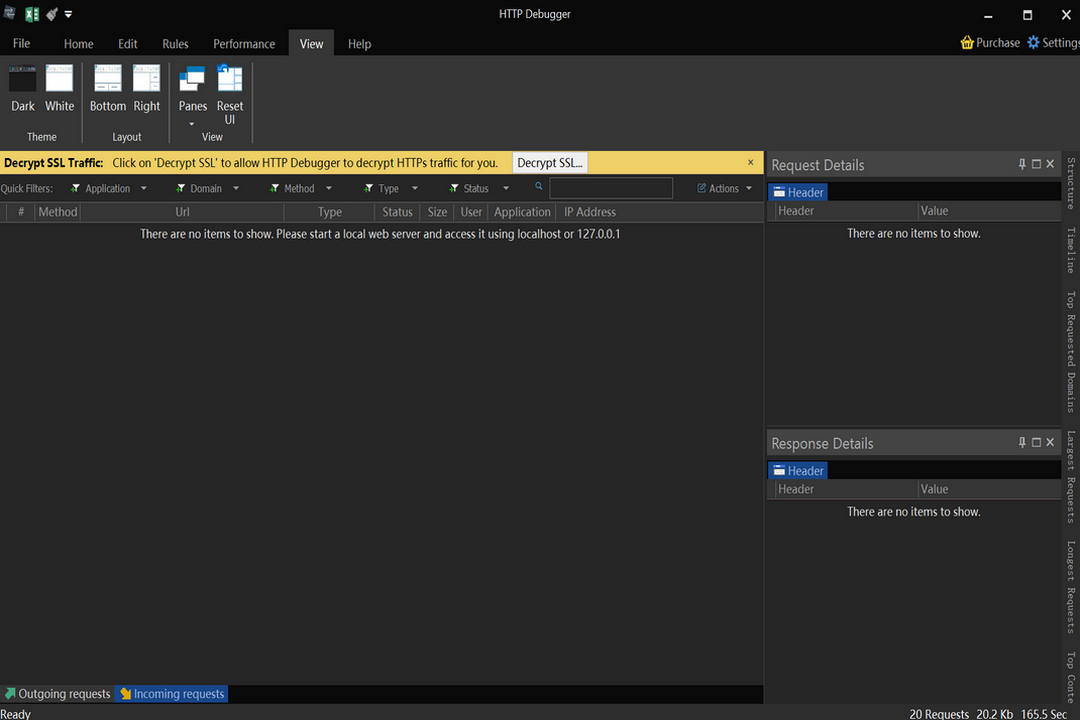This screenshot has width=1080, height=720.
Task: Move layout to the Bottom
Action: (107, 90)
